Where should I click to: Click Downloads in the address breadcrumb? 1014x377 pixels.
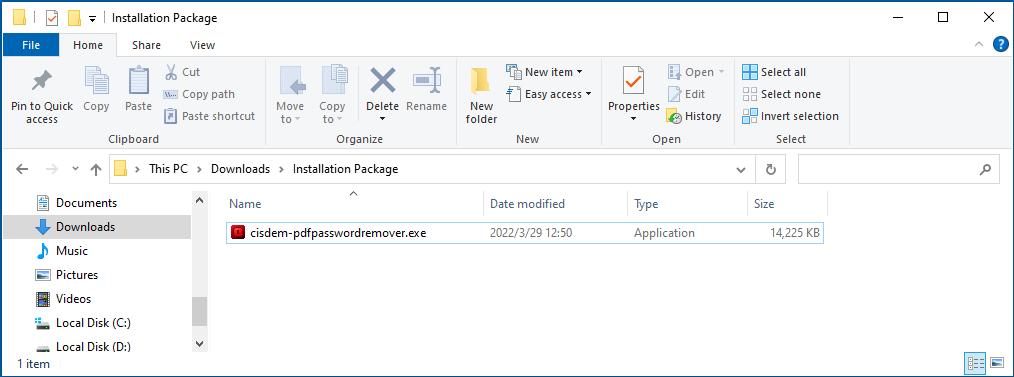tap(241, 169)
